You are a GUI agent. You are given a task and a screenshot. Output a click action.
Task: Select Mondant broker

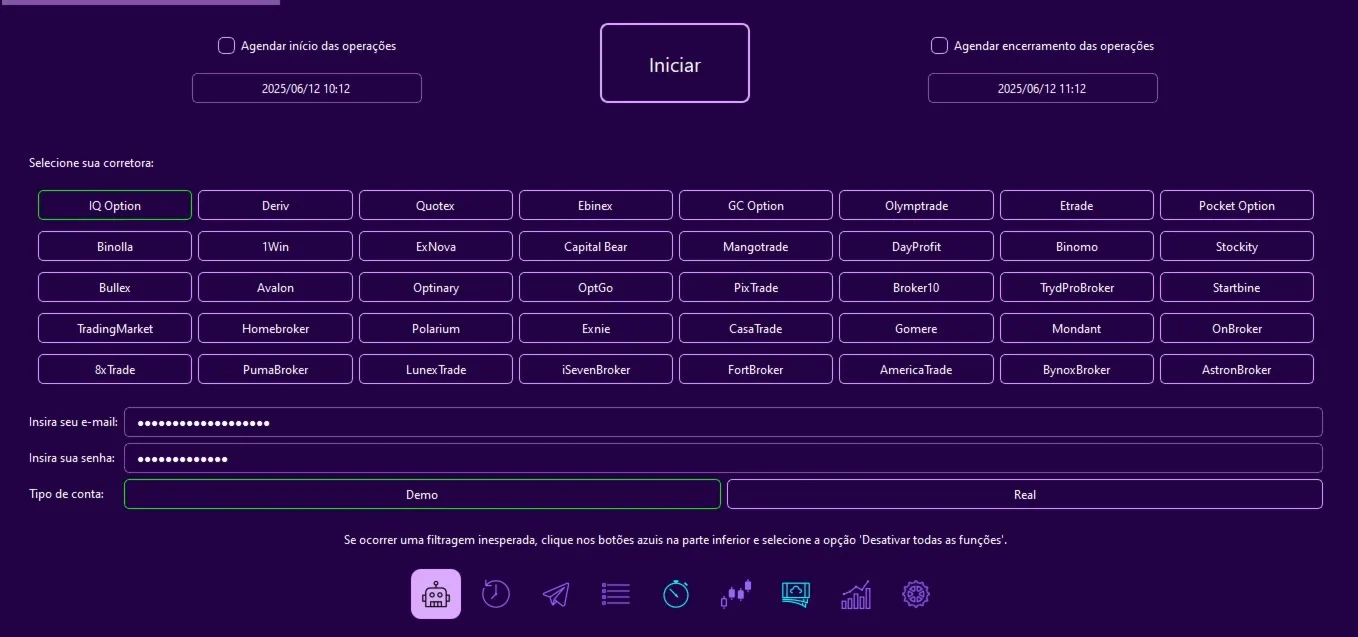pos(1077,328)
